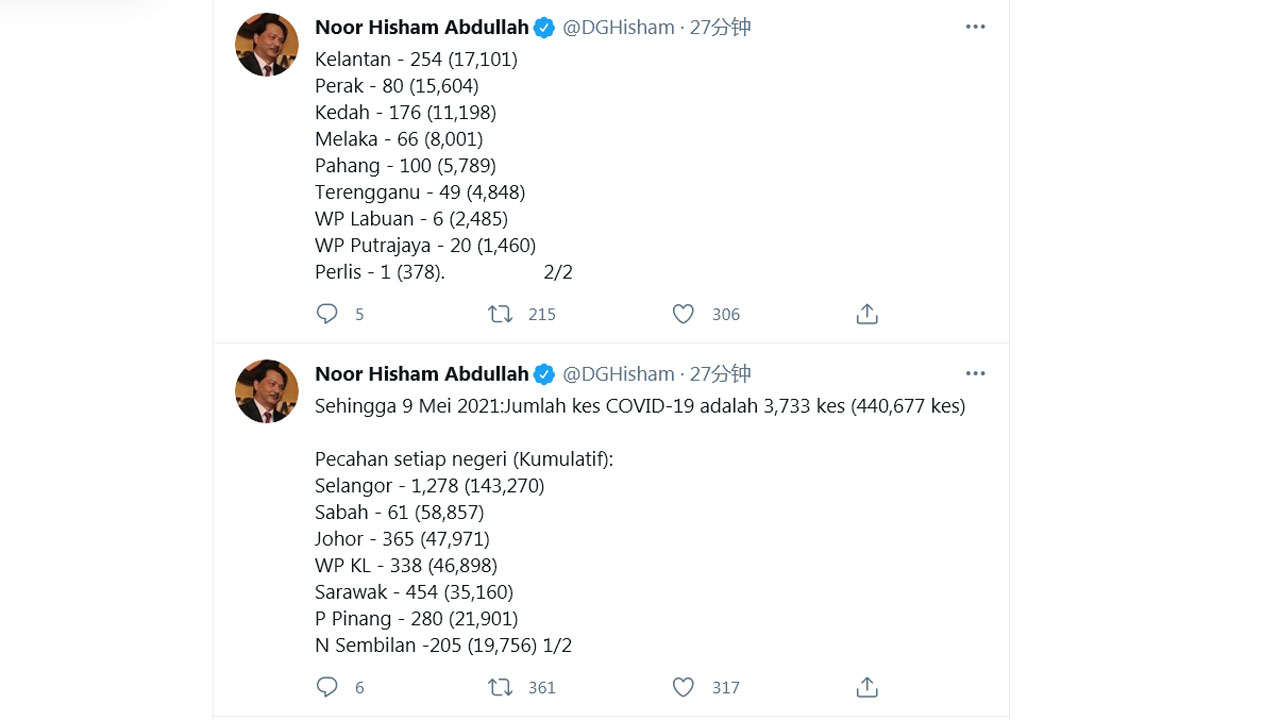Share the second tweet ending with 1/2

(x=867, y=687)
